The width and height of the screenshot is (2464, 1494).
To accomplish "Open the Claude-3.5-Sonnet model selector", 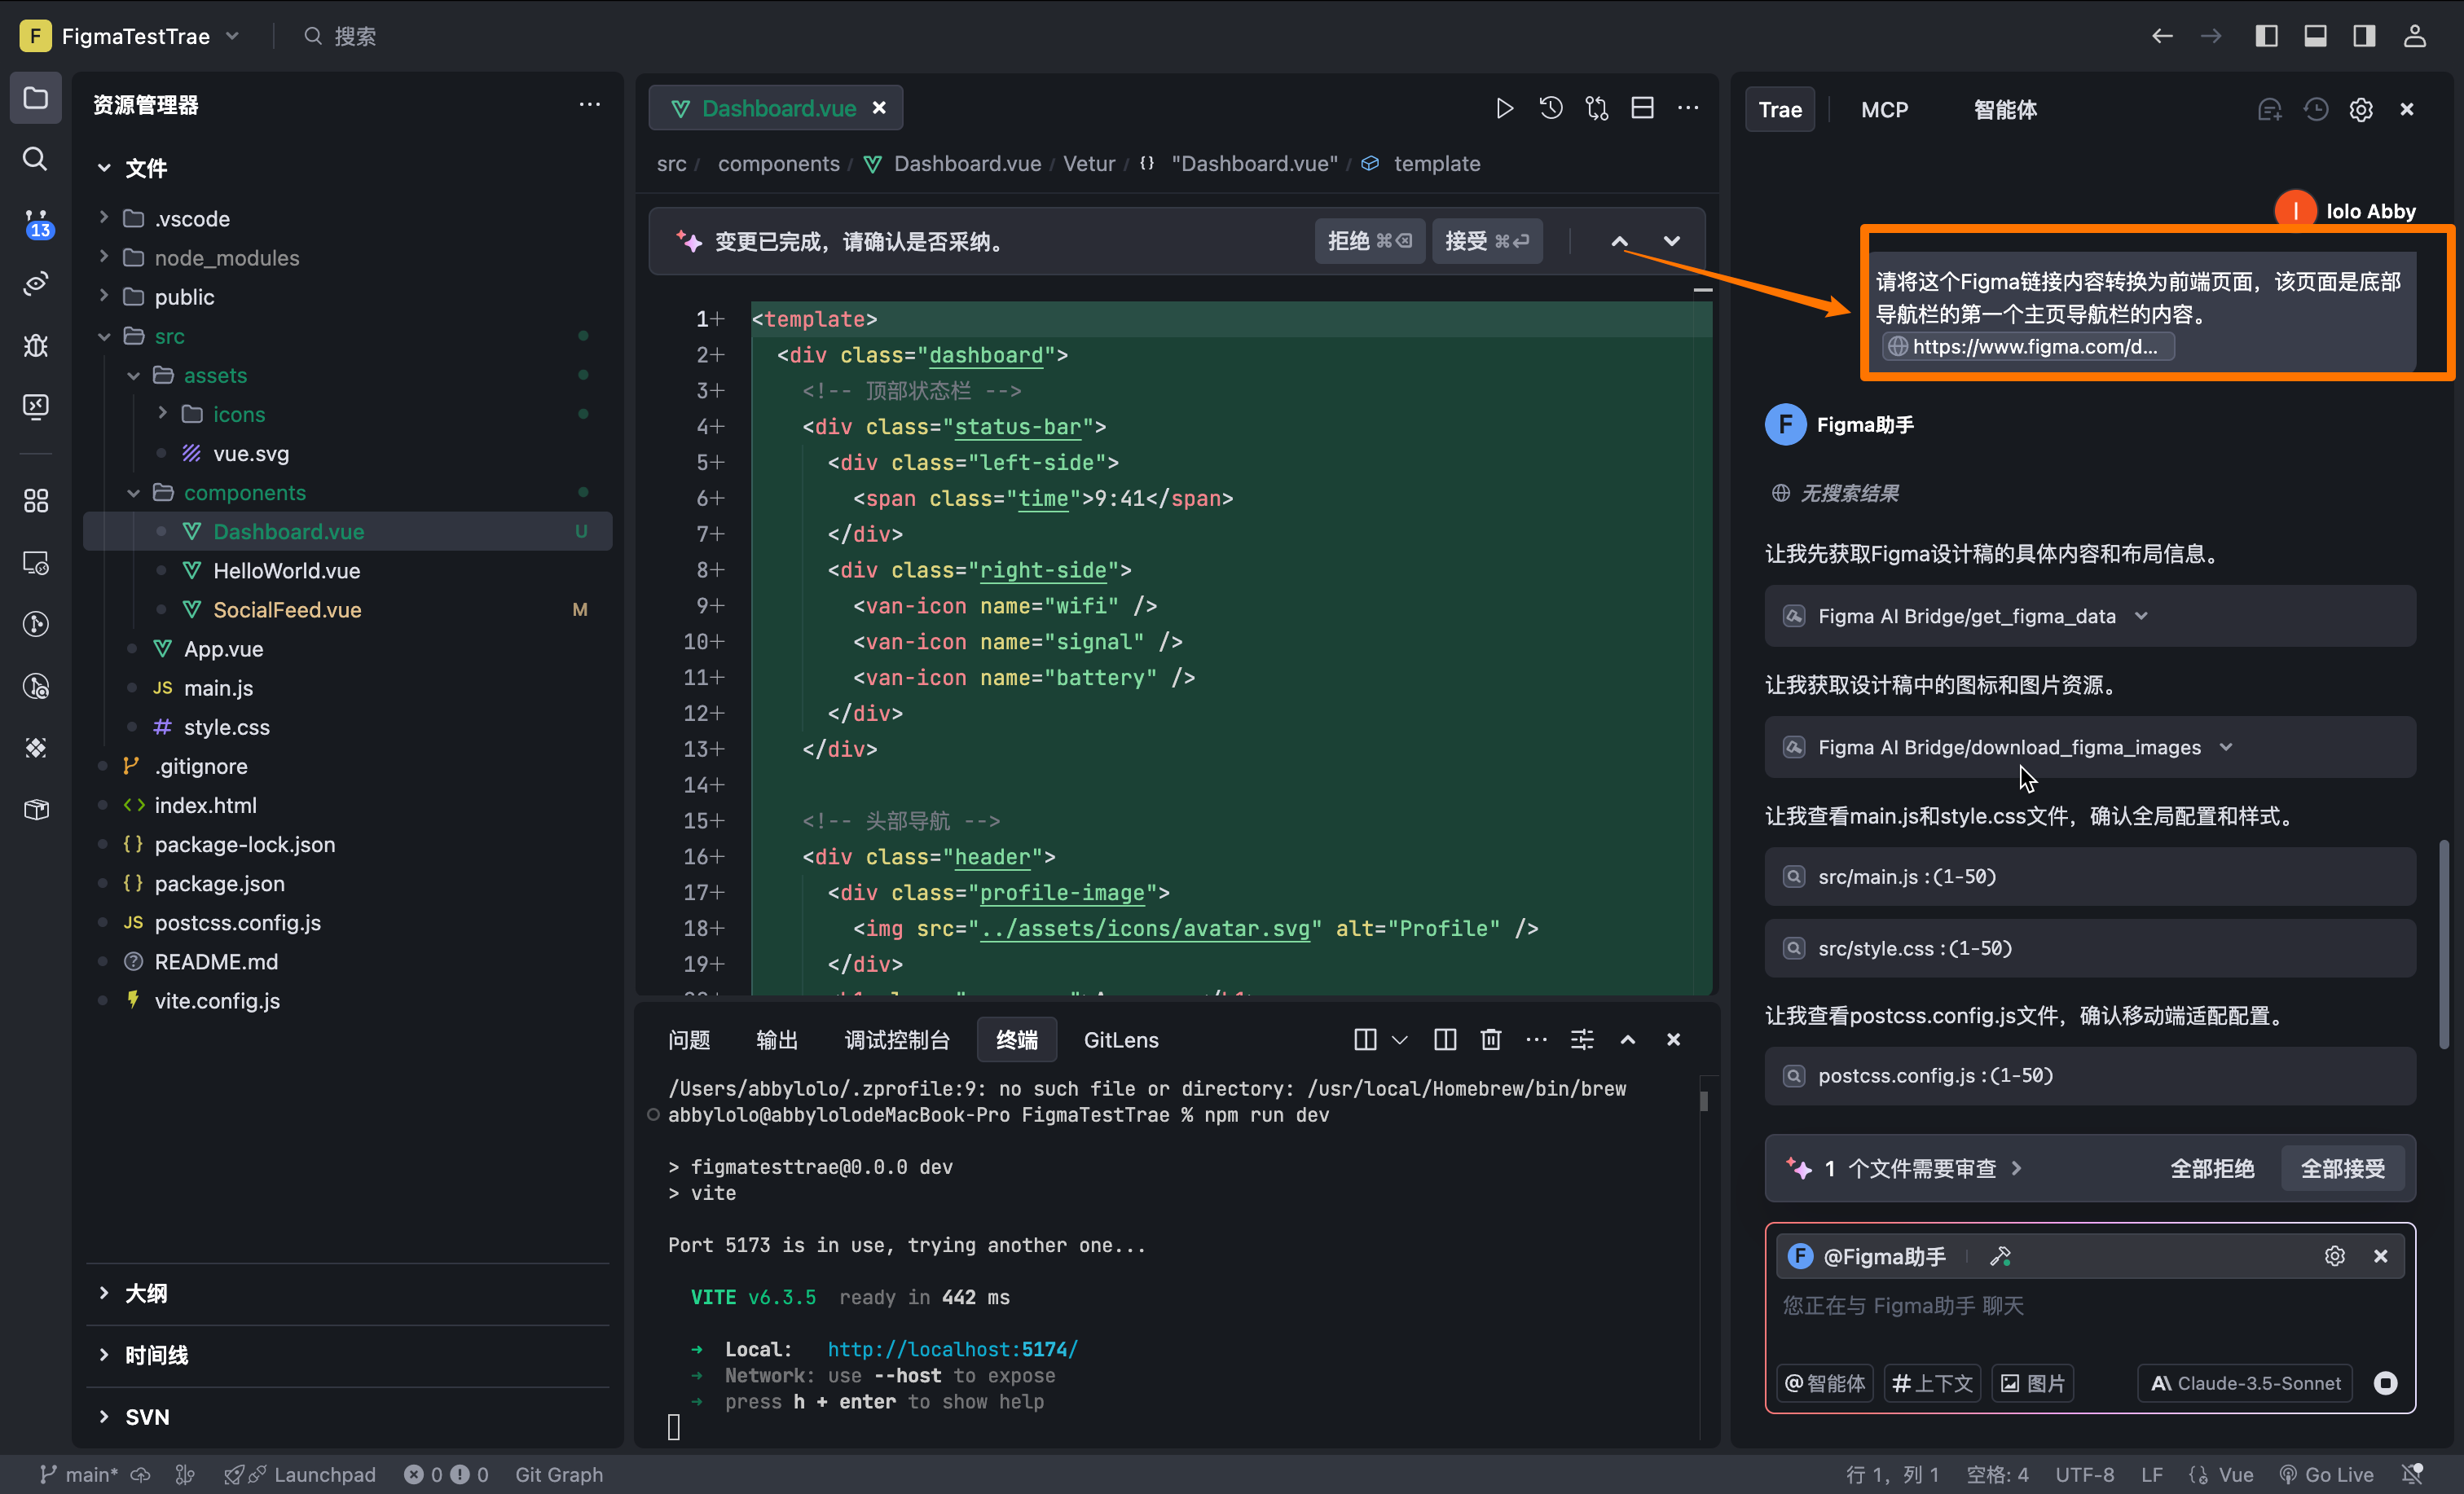I will (2245, 1383).
